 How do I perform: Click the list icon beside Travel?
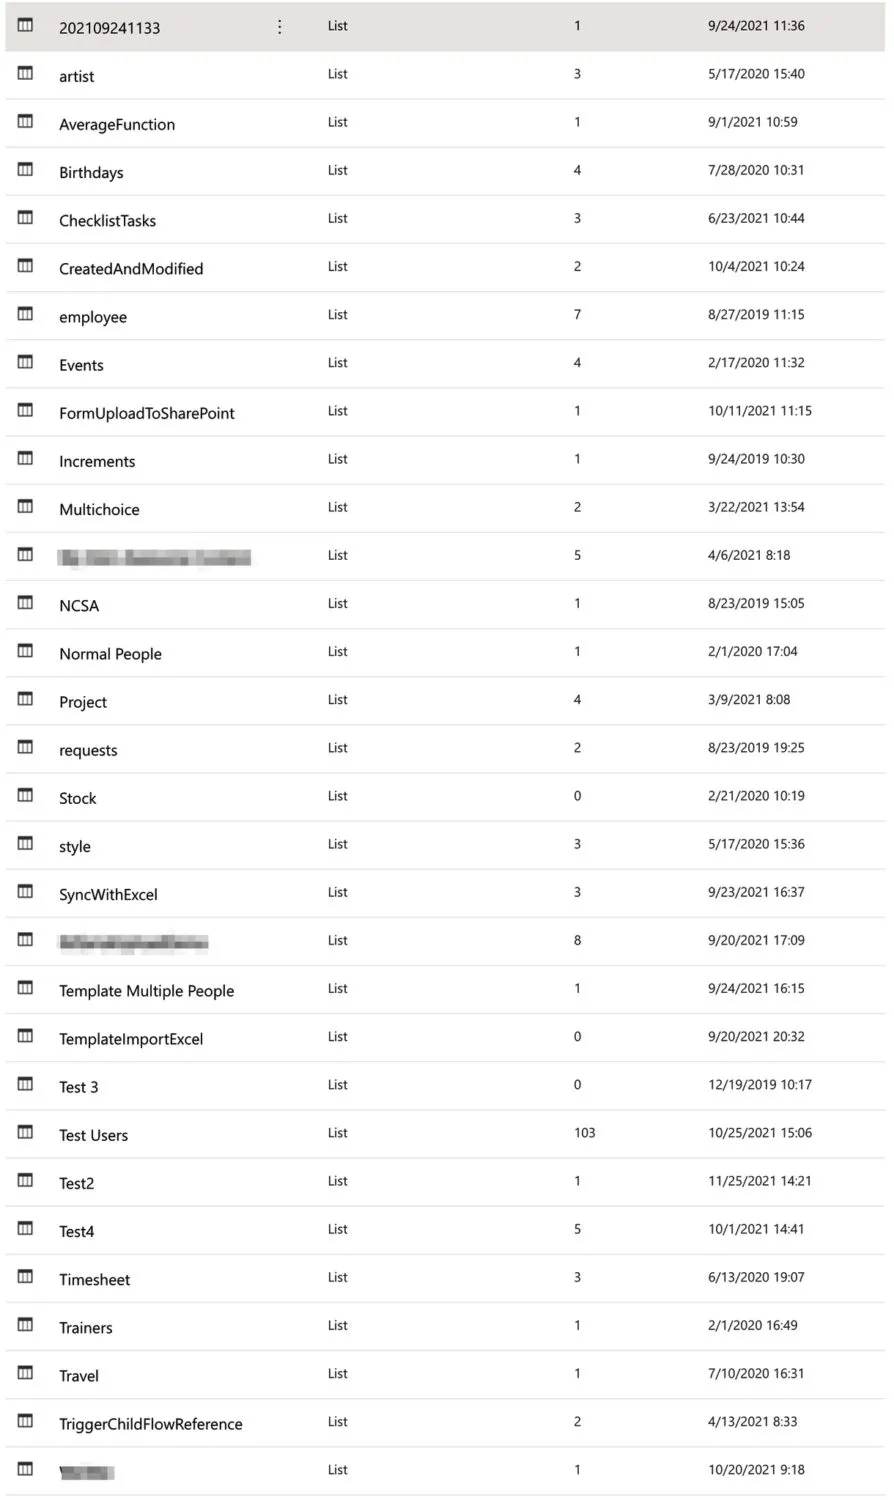click(25, 1373)
